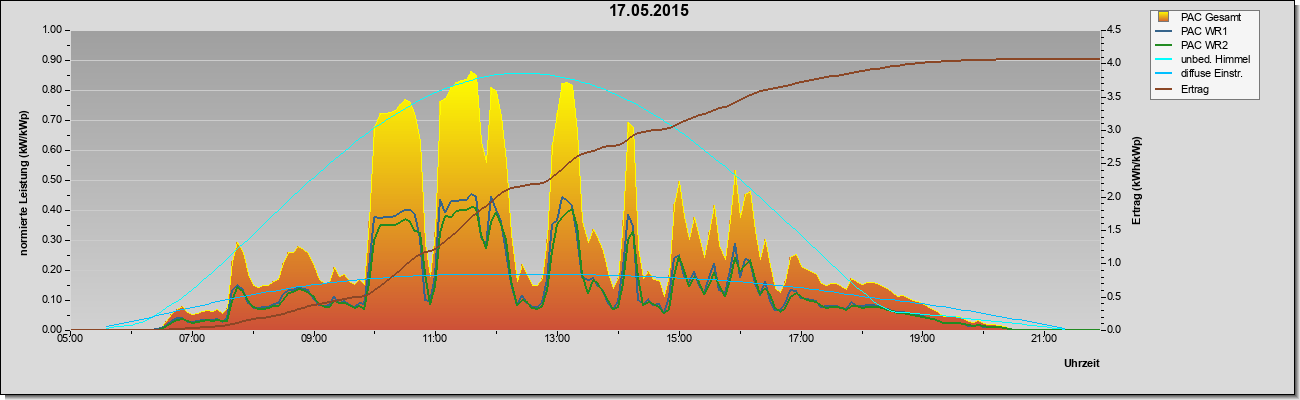
Task: Click the PAC WR1 legend line marker
Action: [1164, 31]
